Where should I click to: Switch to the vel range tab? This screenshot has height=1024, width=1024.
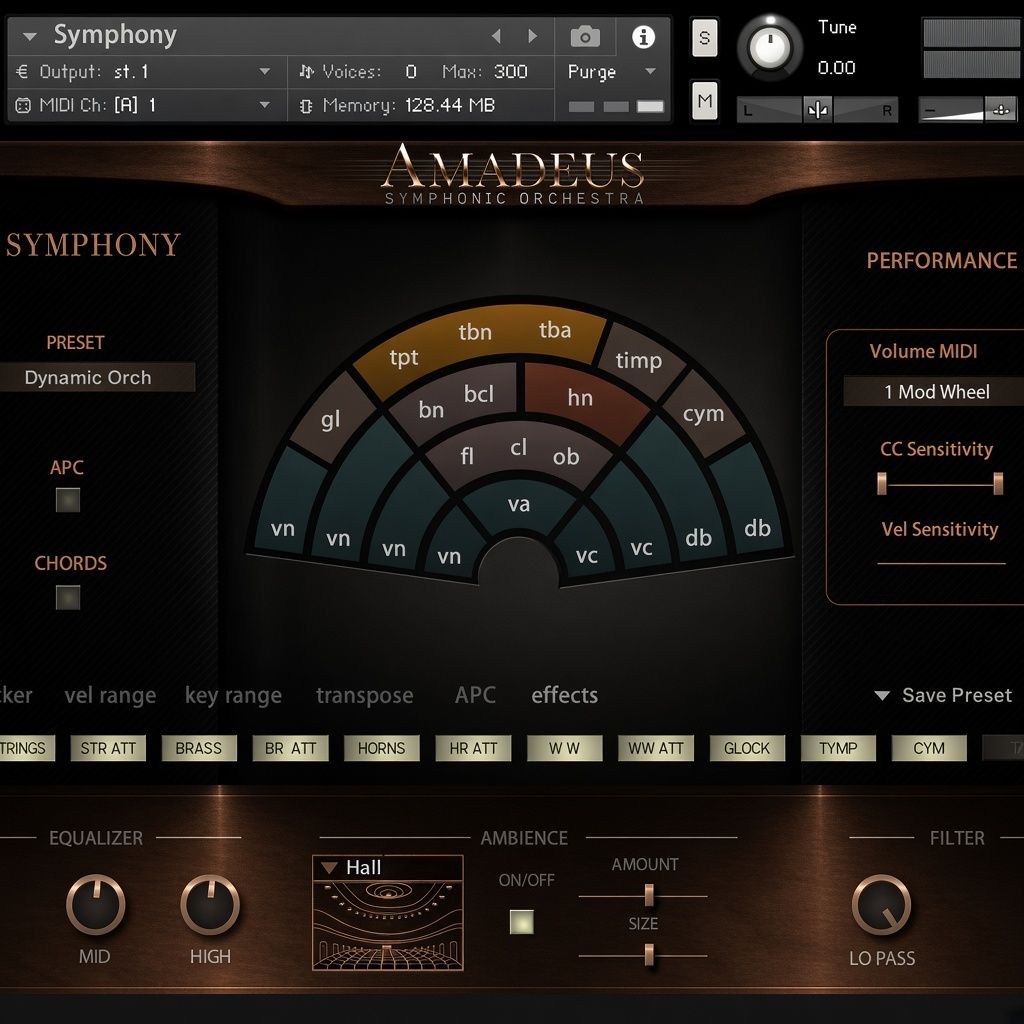[x=110, y=696]
